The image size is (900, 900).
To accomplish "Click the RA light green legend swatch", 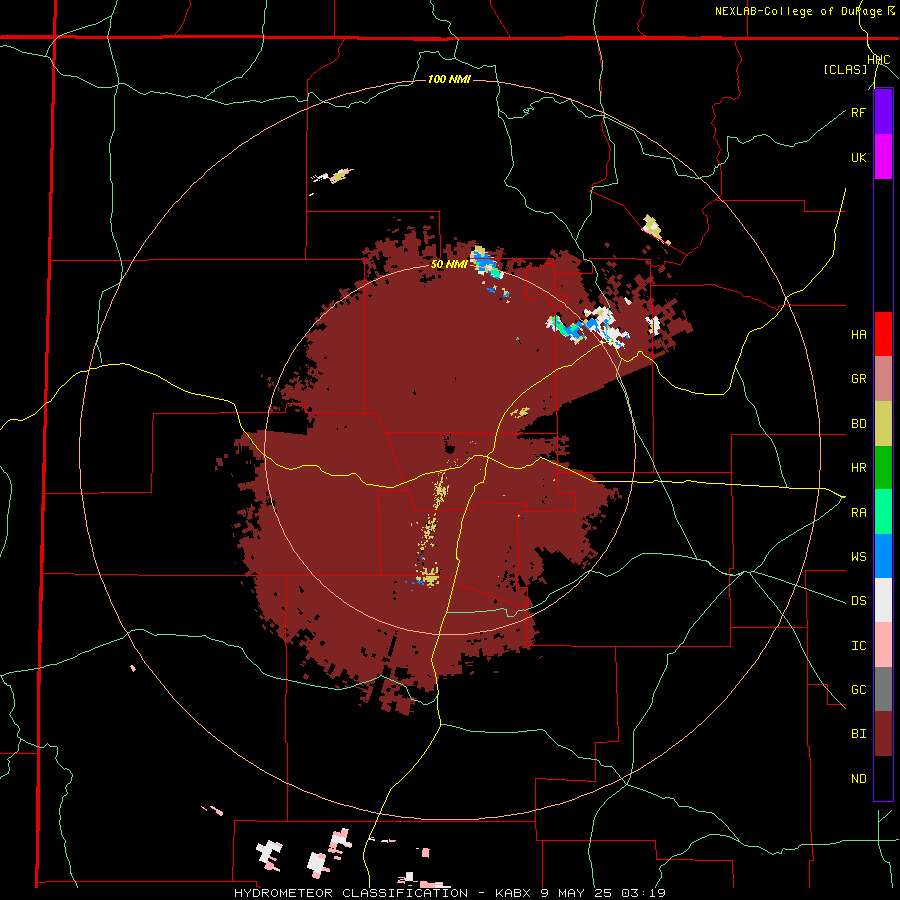I will point(883,512).
